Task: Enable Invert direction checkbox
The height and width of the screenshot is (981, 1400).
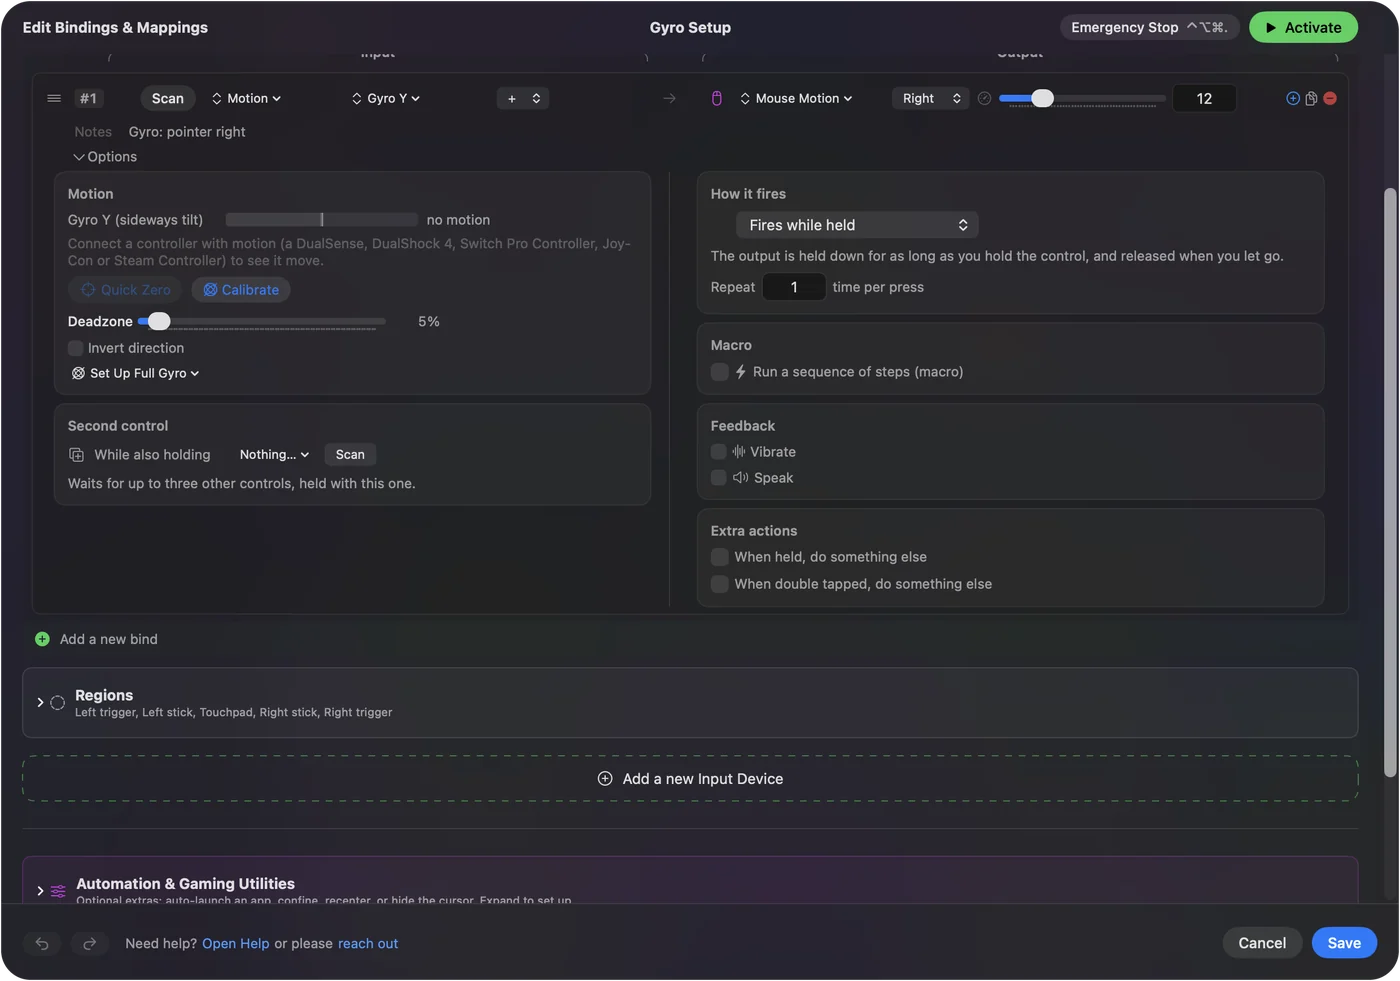Action: pyautogui.click(x=75, y=348)
